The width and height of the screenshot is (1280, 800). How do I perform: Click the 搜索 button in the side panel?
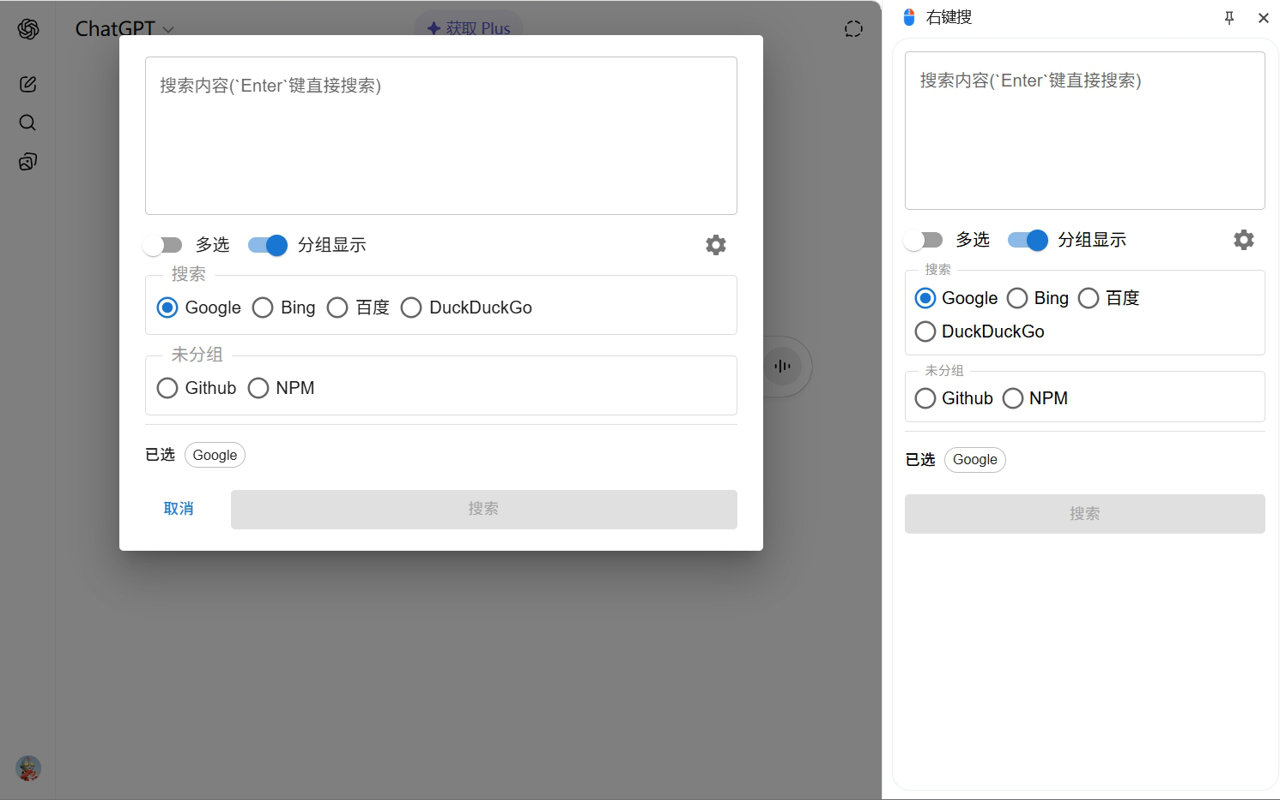[x=1085, y=513]
